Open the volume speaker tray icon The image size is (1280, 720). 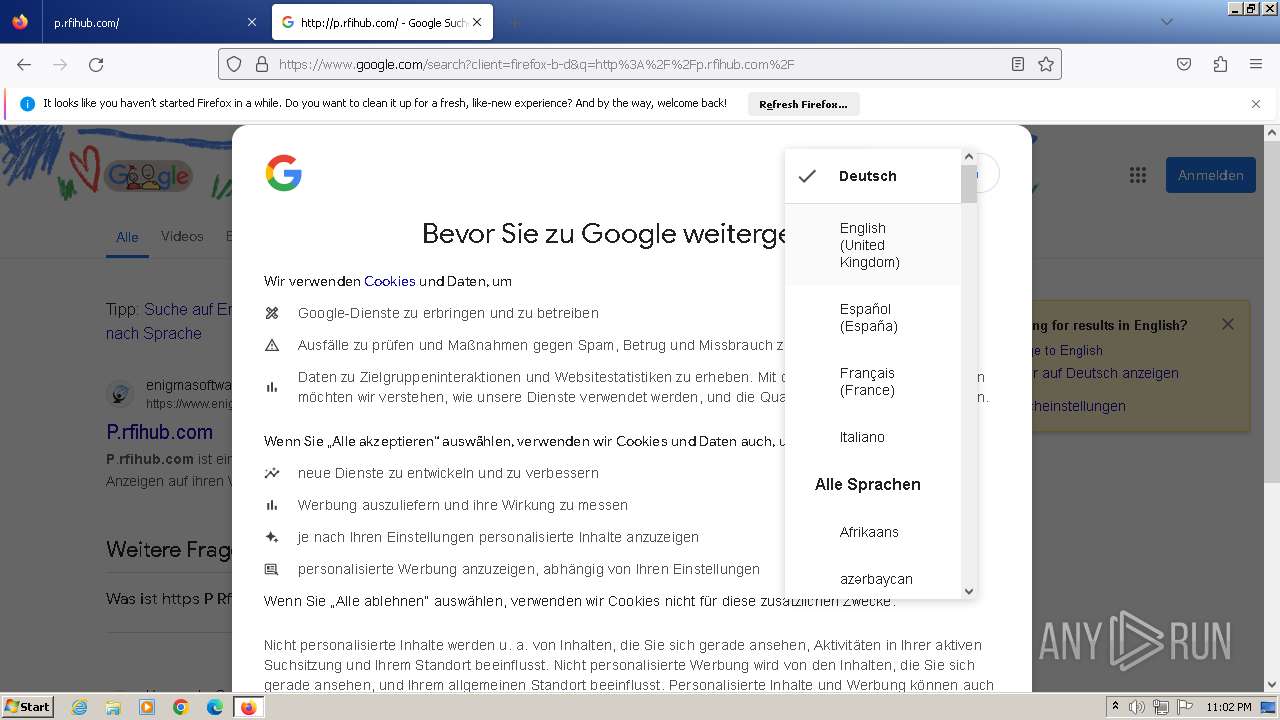click(1137, 707)
